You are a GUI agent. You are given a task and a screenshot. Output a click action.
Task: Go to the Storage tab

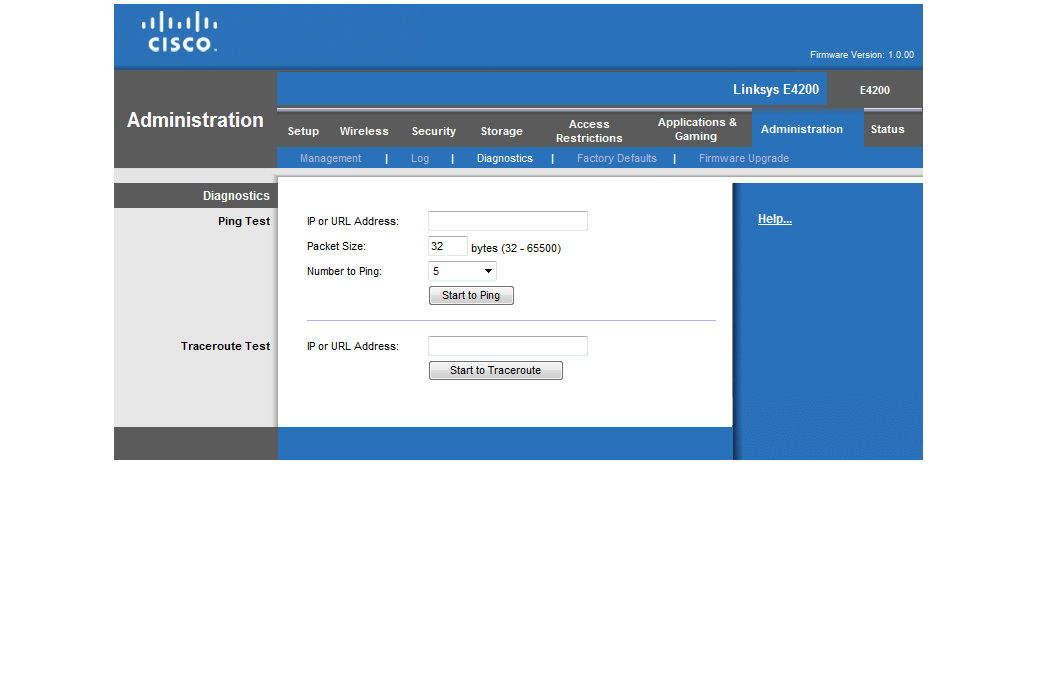coord(501,131)
